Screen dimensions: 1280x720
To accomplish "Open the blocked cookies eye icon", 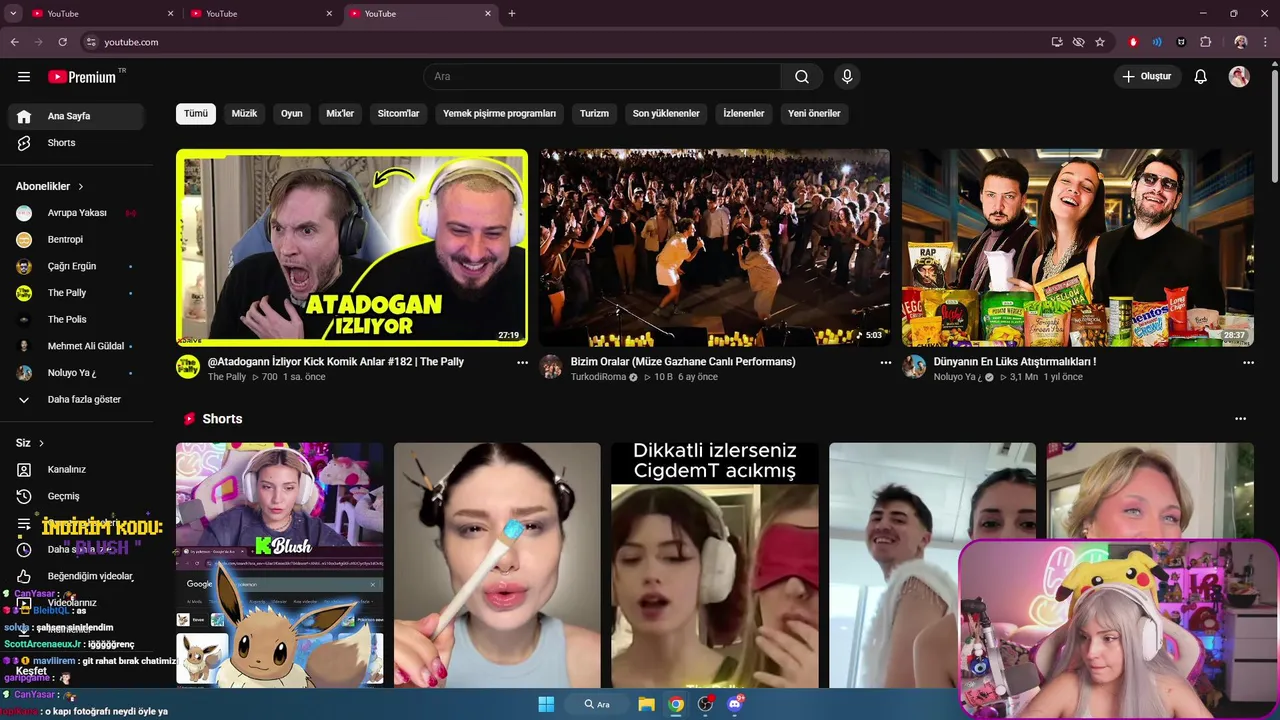I will pos(1078,42).
